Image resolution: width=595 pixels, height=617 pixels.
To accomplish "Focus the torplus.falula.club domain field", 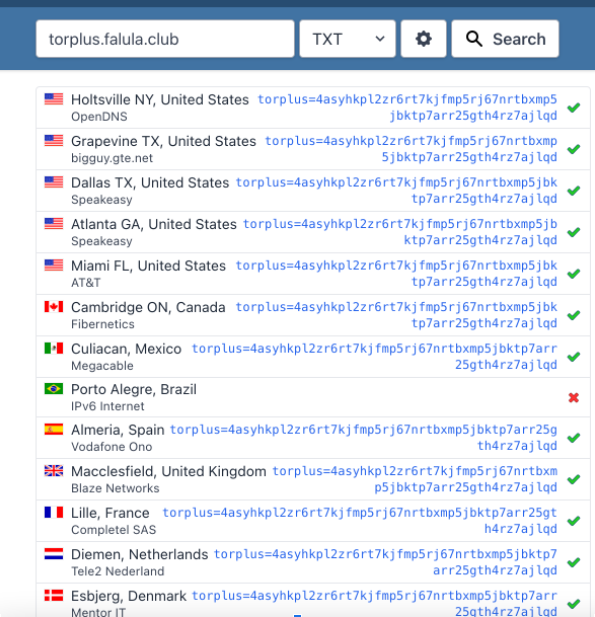I will 165,39.
